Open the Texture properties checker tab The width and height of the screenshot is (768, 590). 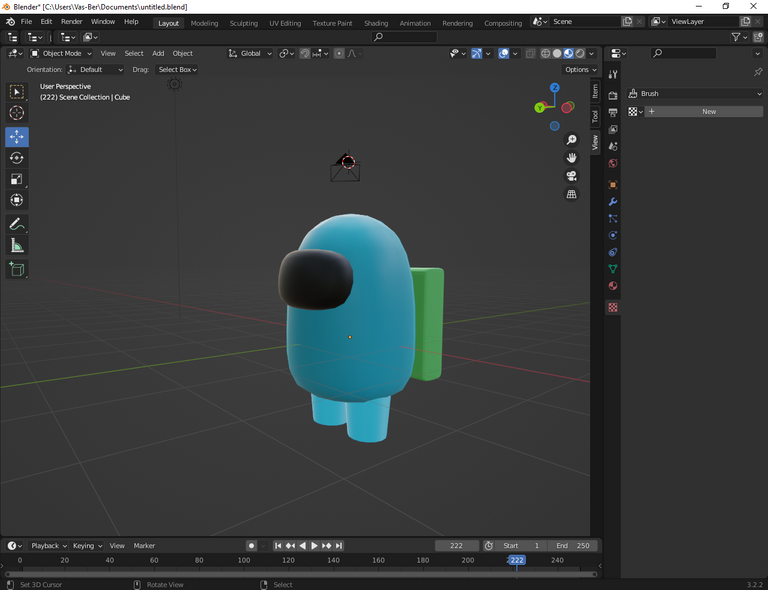pos(613,307)
